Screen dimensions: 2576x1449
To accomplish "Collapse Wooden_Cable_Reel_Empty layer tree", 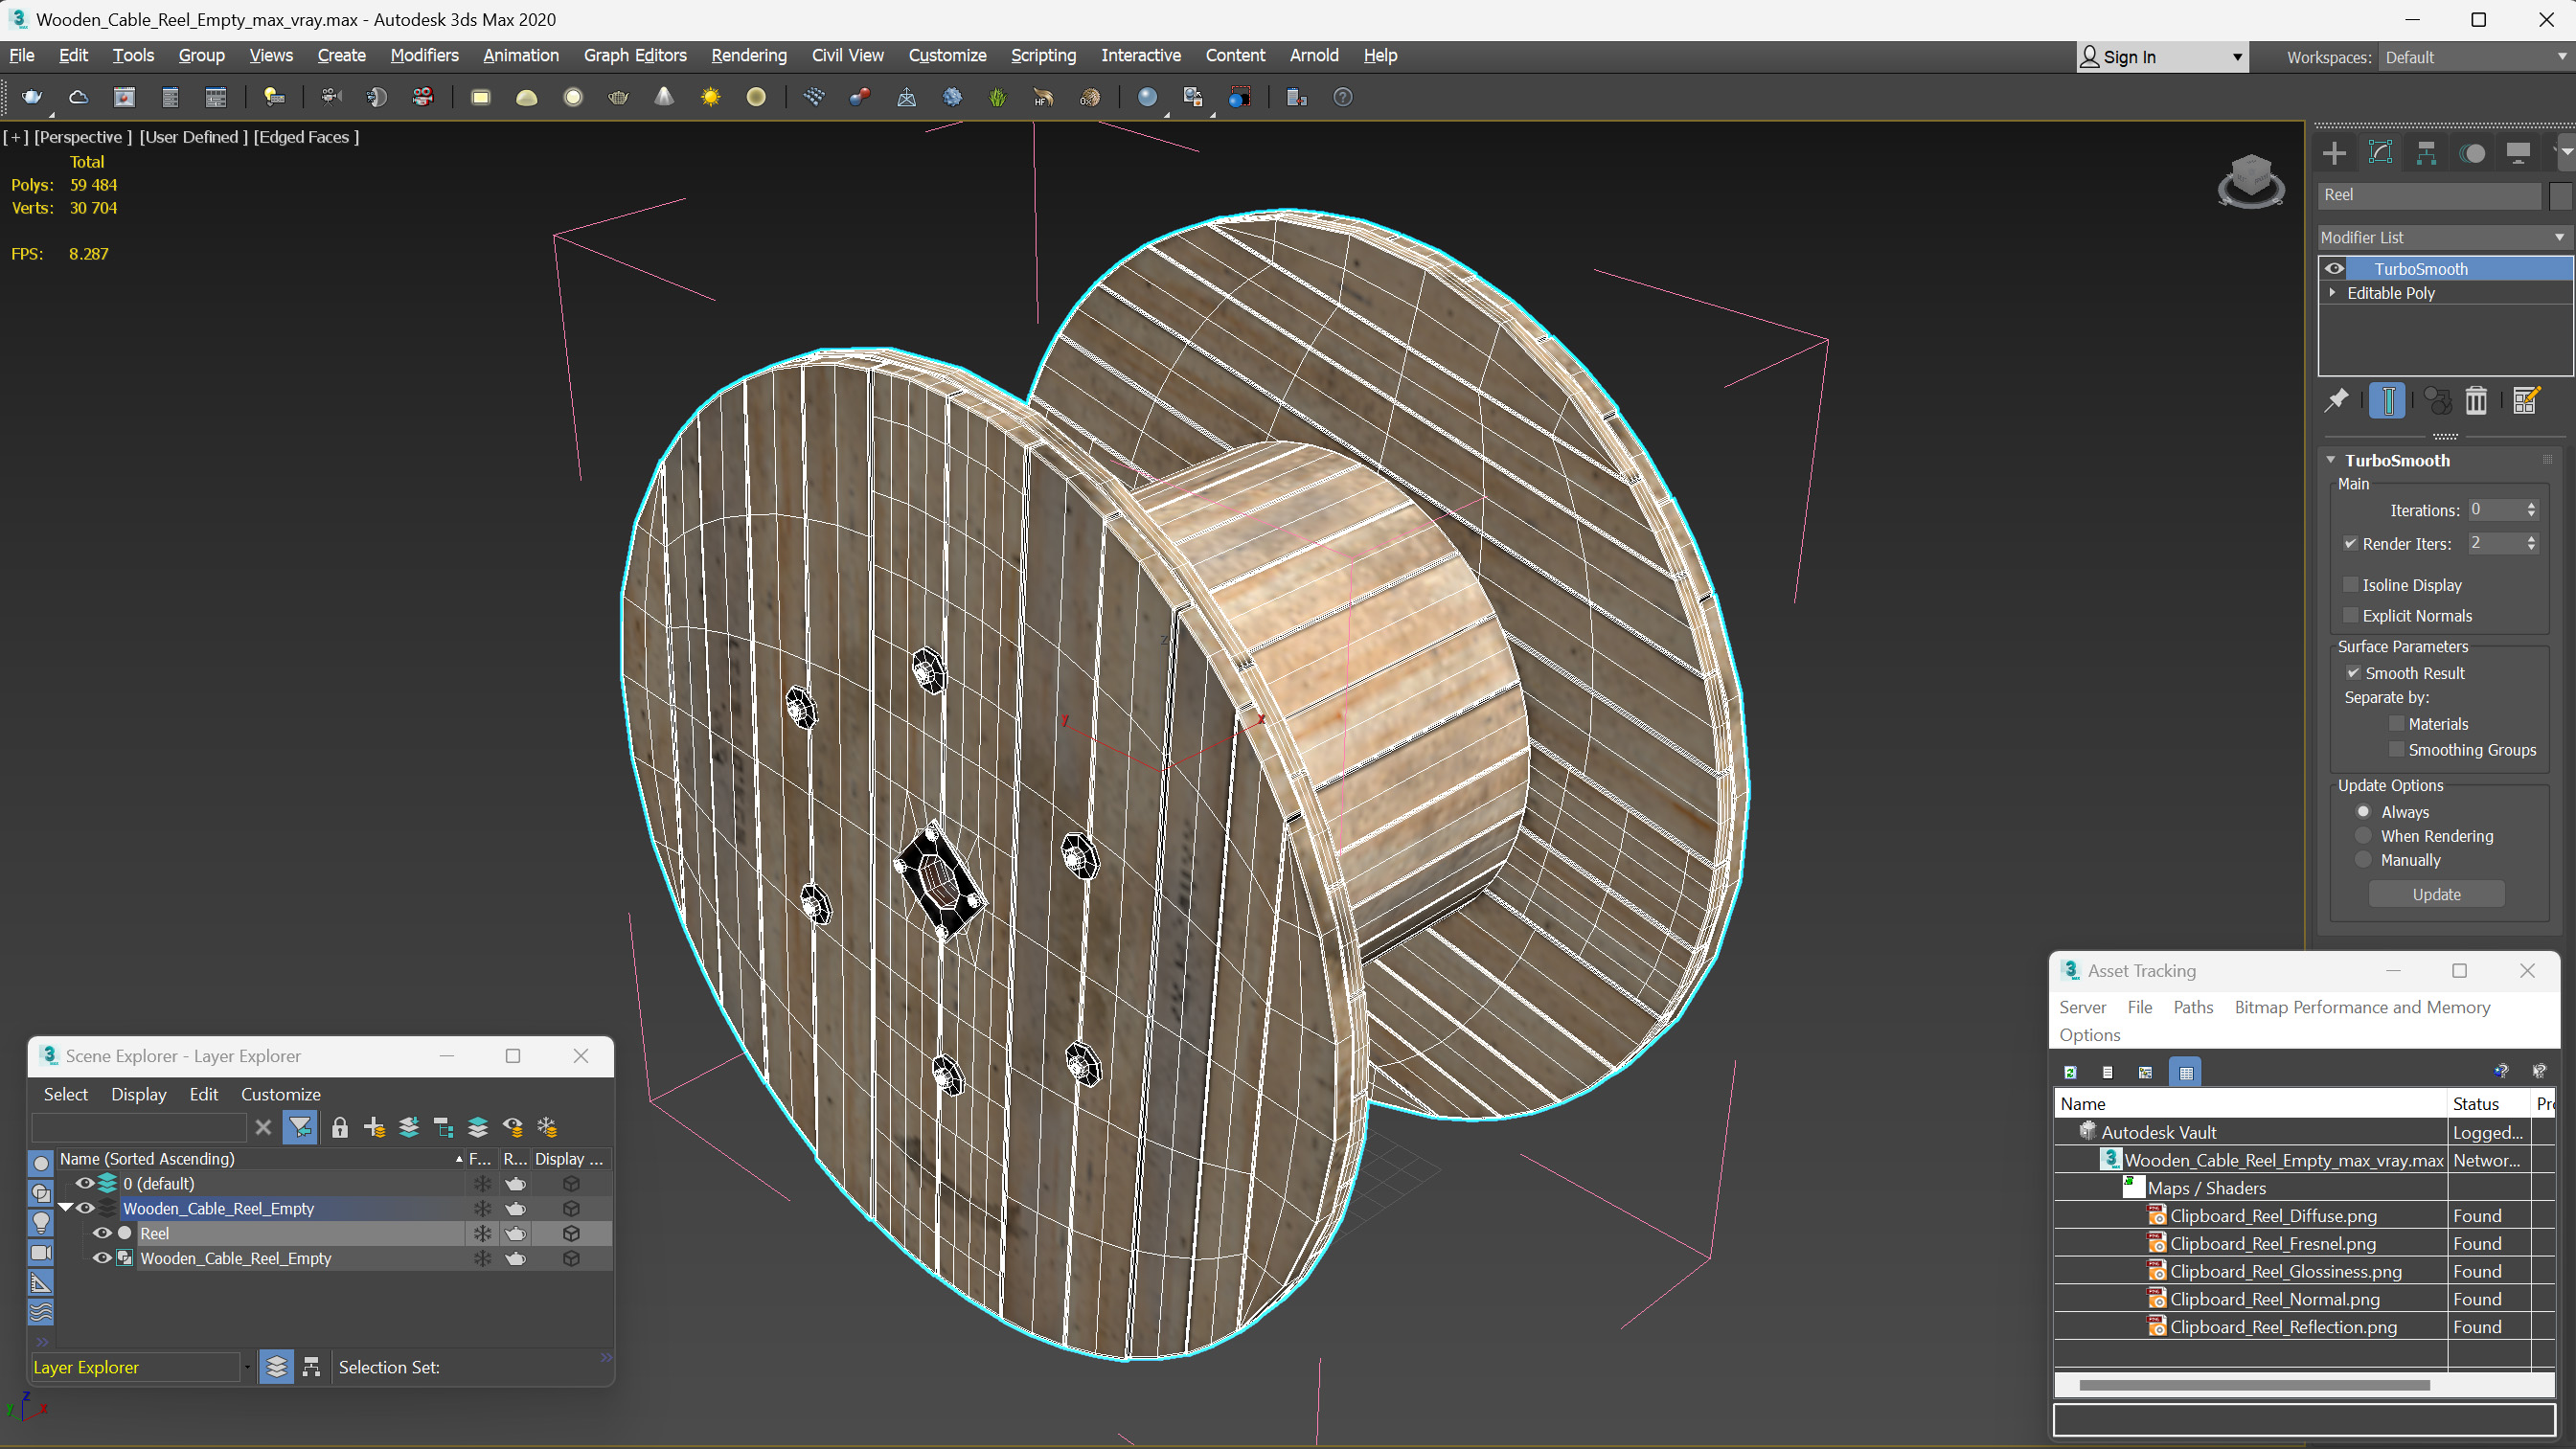I will (x=65, y=1208).
